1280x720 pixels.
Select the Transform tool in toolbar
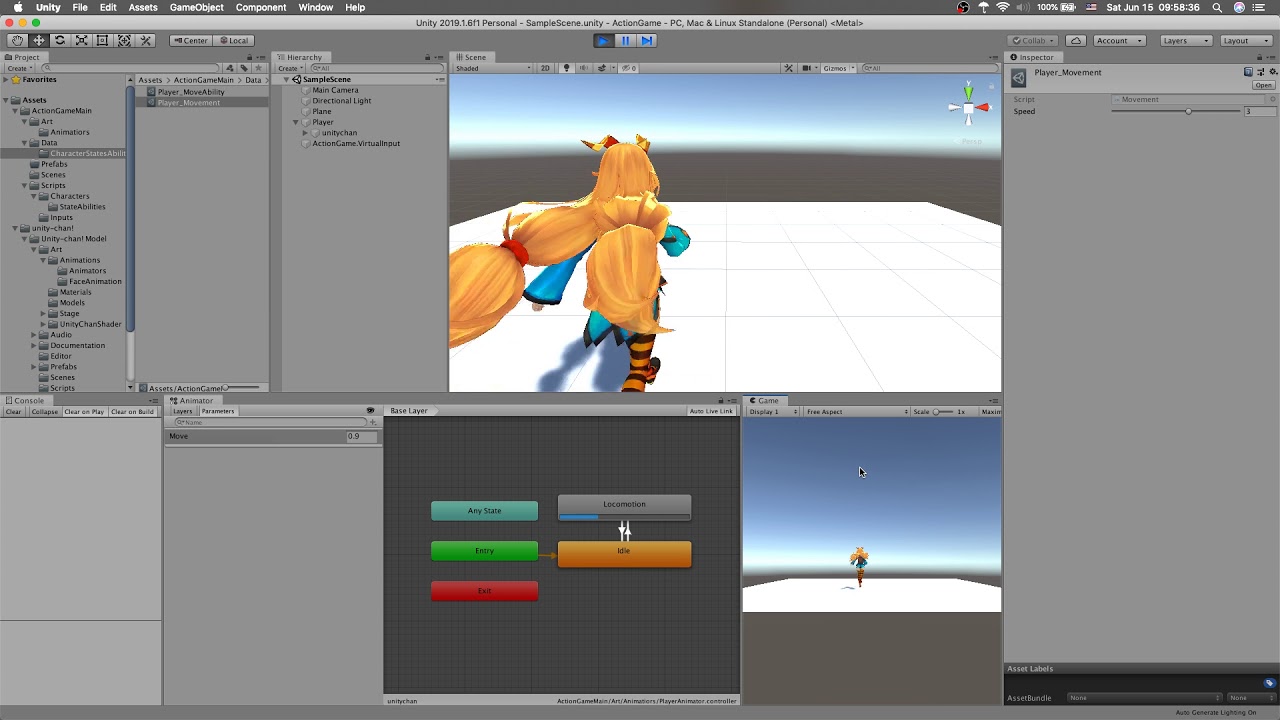124,41
